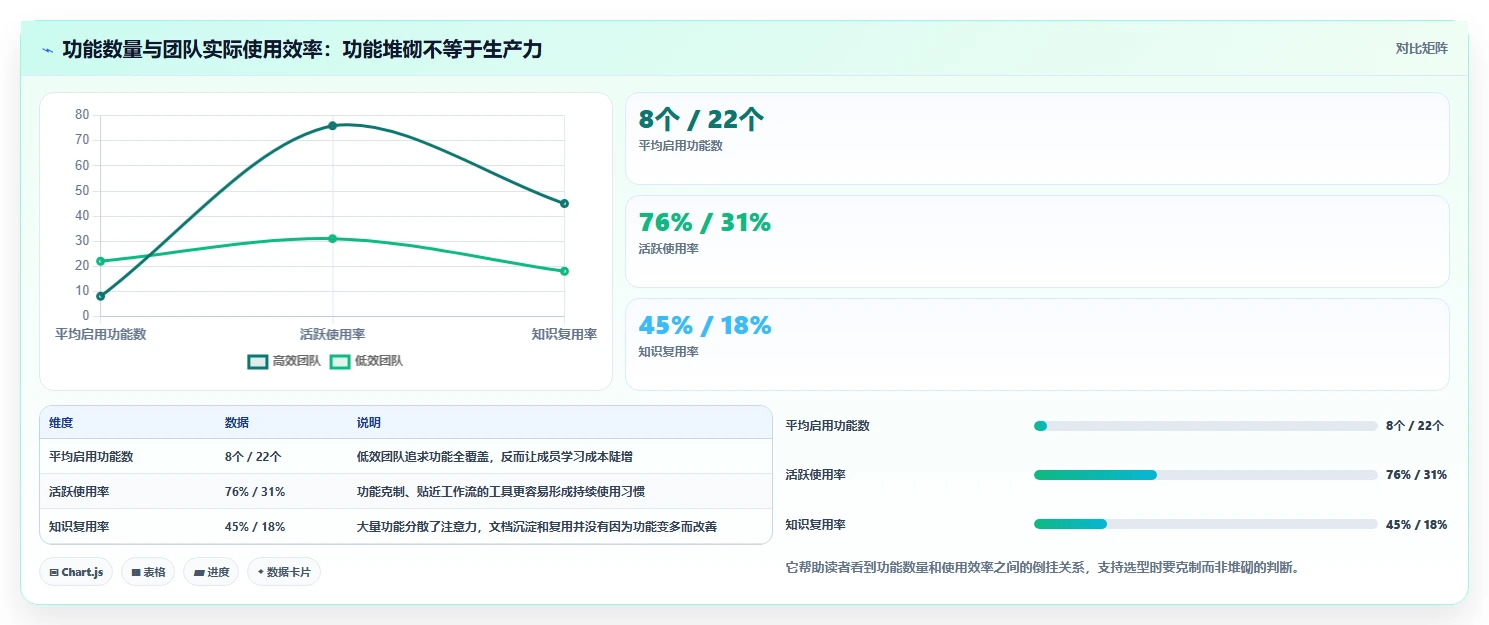Click the 低效团队 point at 知识复用率

564,271
